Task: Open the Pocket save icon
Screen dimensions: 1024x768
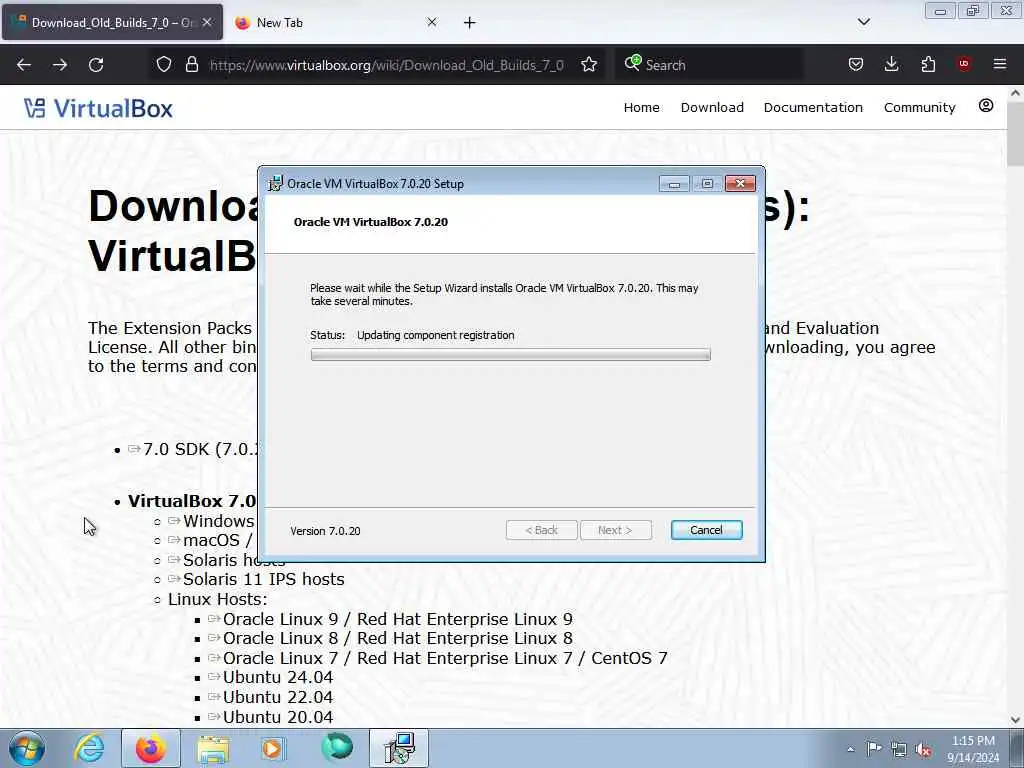Action: [856, 65]
